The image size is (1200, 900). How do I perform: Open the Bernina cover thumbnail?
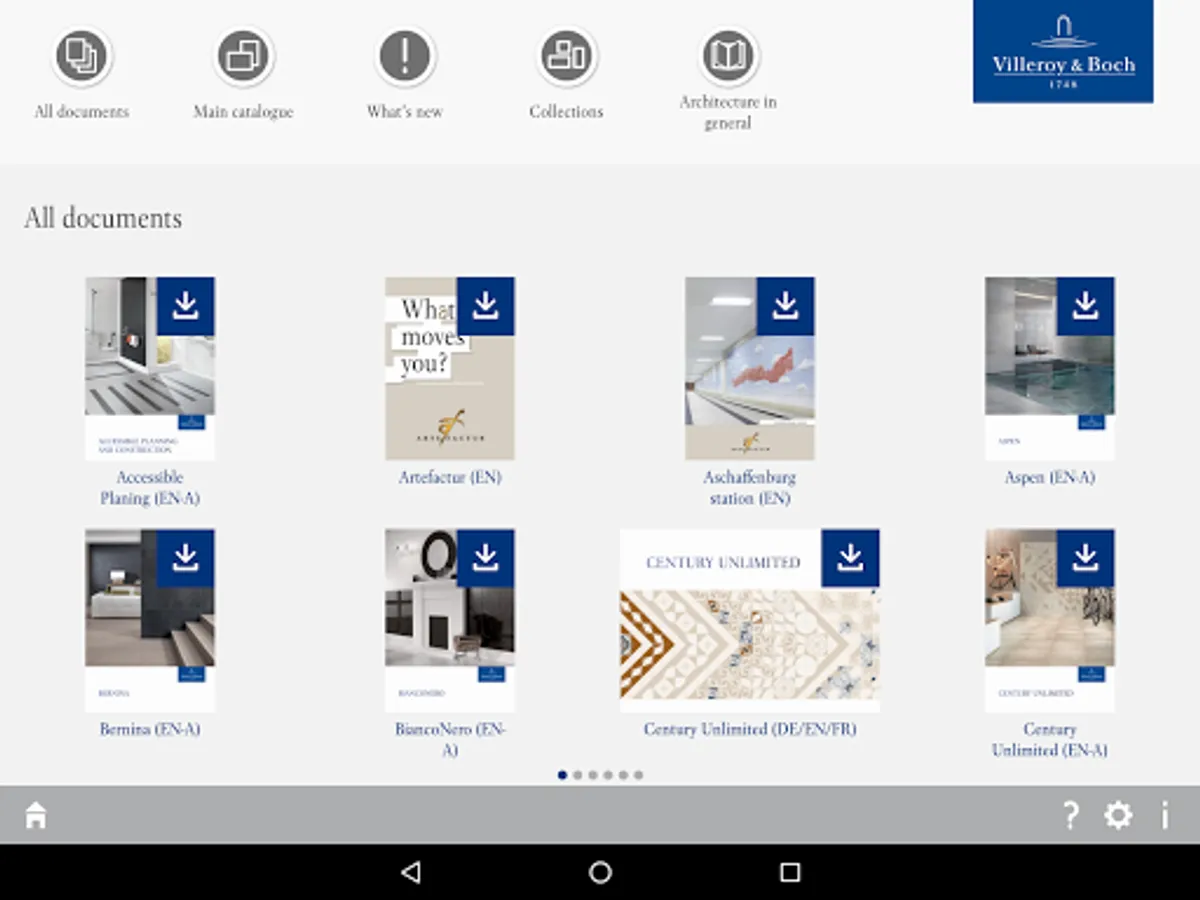click(150, 620)
